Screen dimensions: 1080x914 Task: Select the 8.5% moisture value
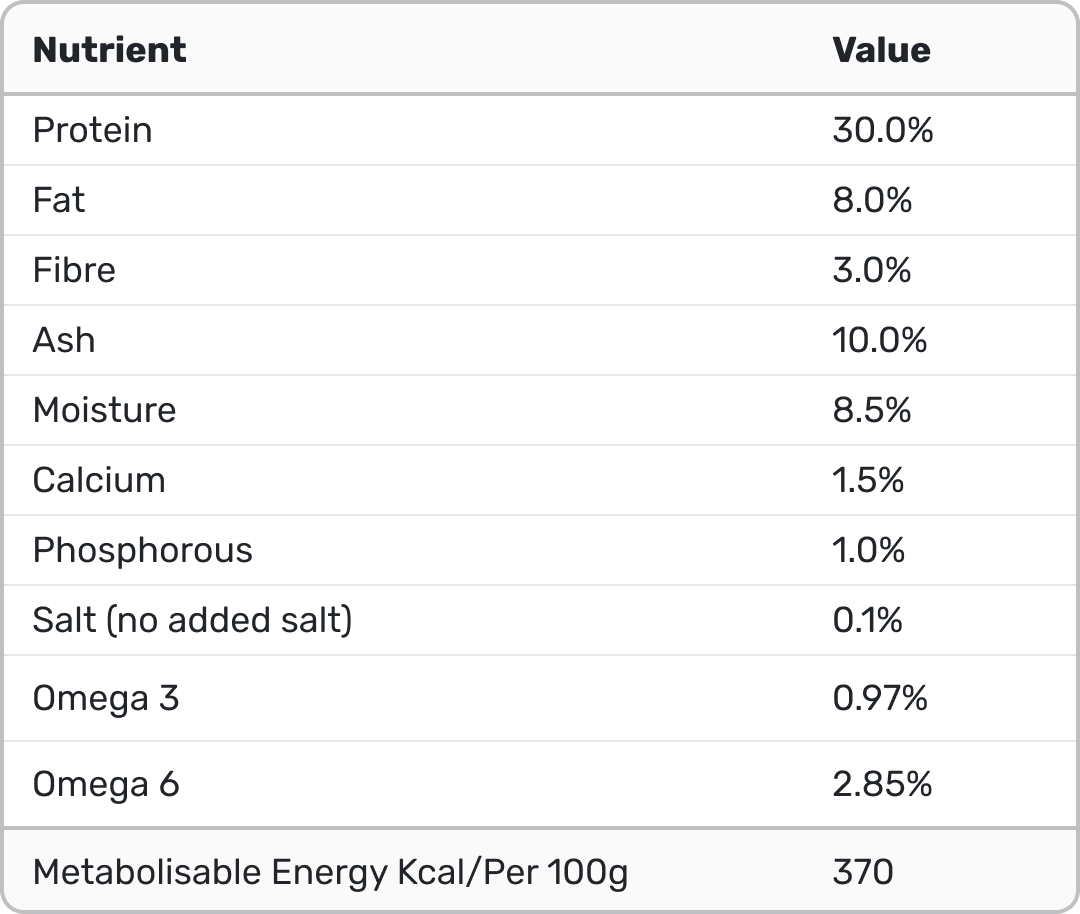pos(871,410)
